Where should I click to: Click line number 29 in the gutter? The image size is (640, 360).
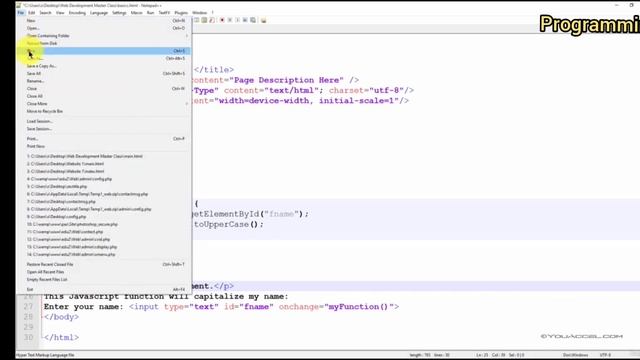coord(28,327)
